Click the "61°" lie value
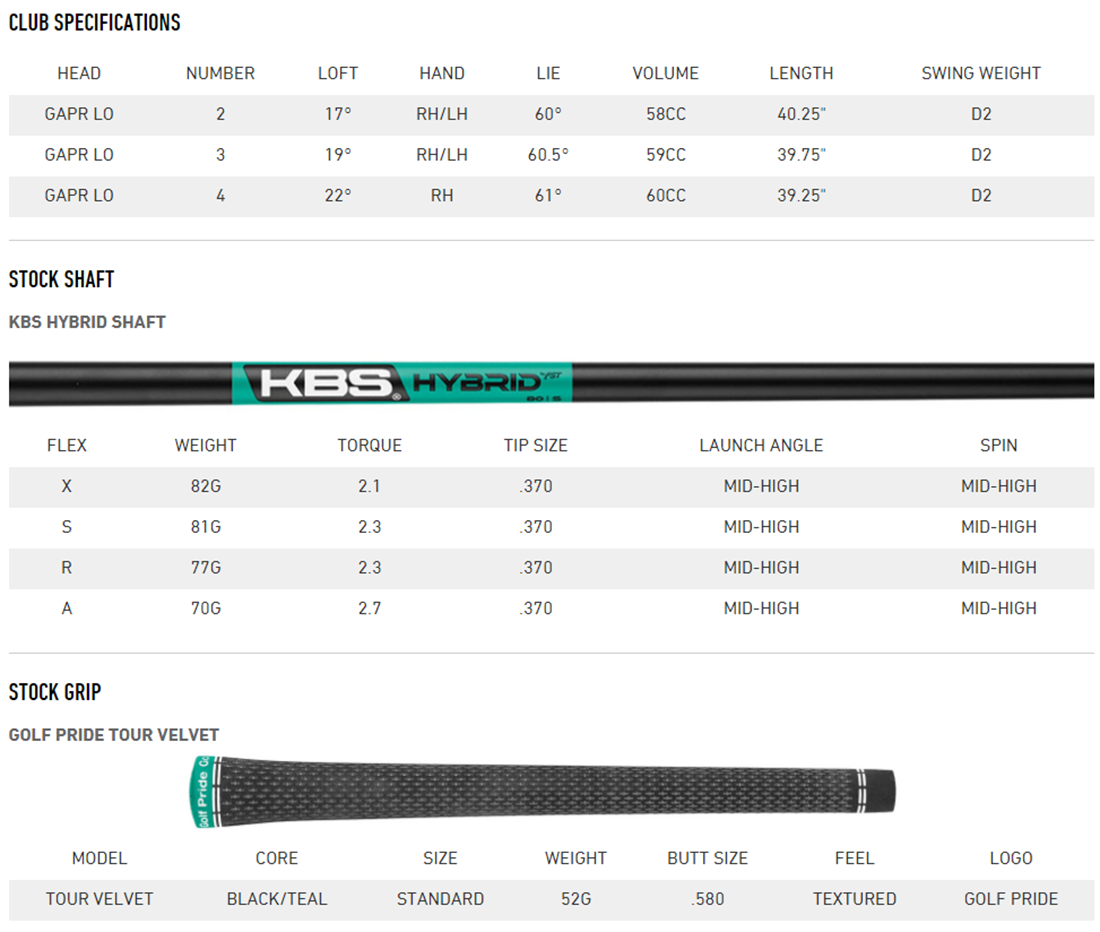 point(549,196)
